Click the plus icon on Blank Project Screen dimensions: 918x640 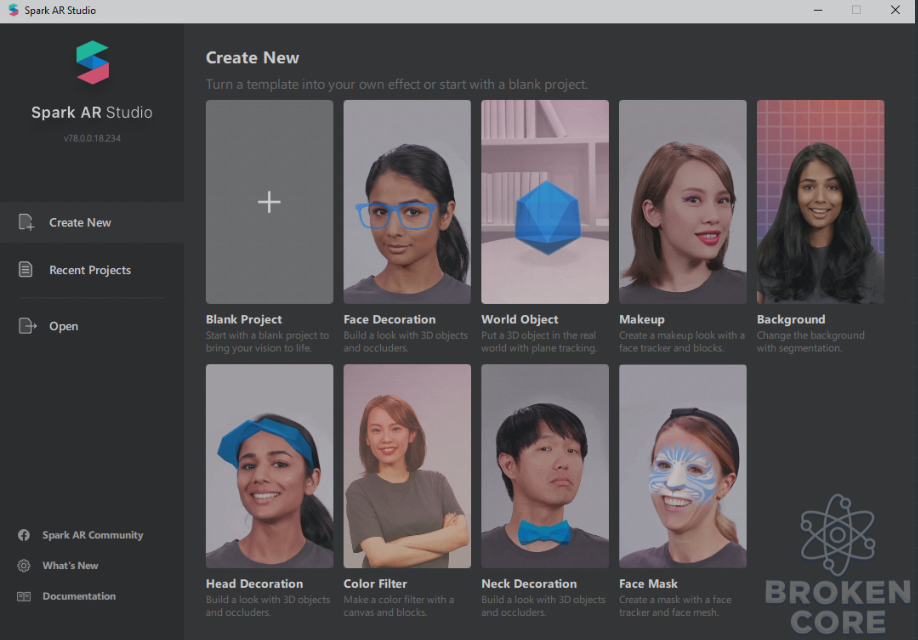point(269,202)
